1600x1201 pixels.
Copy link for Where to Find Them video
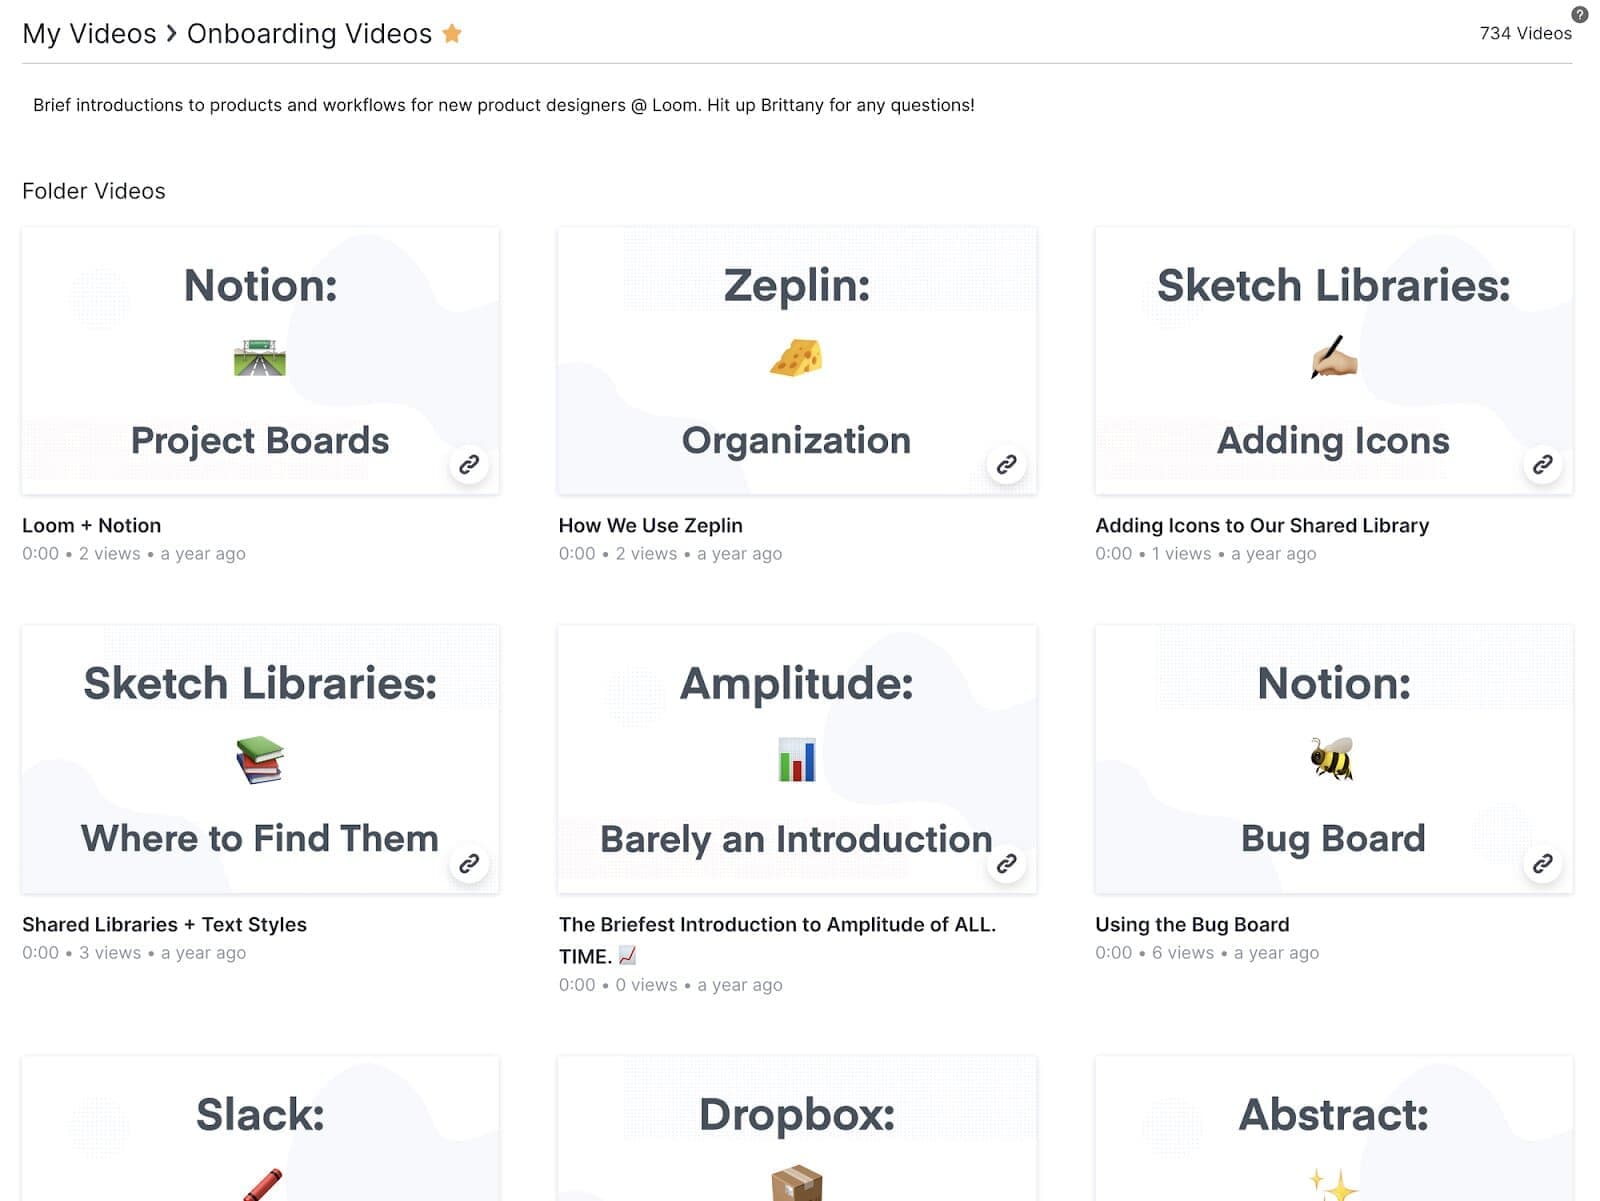pyautogui.click(x=469, y=863)
